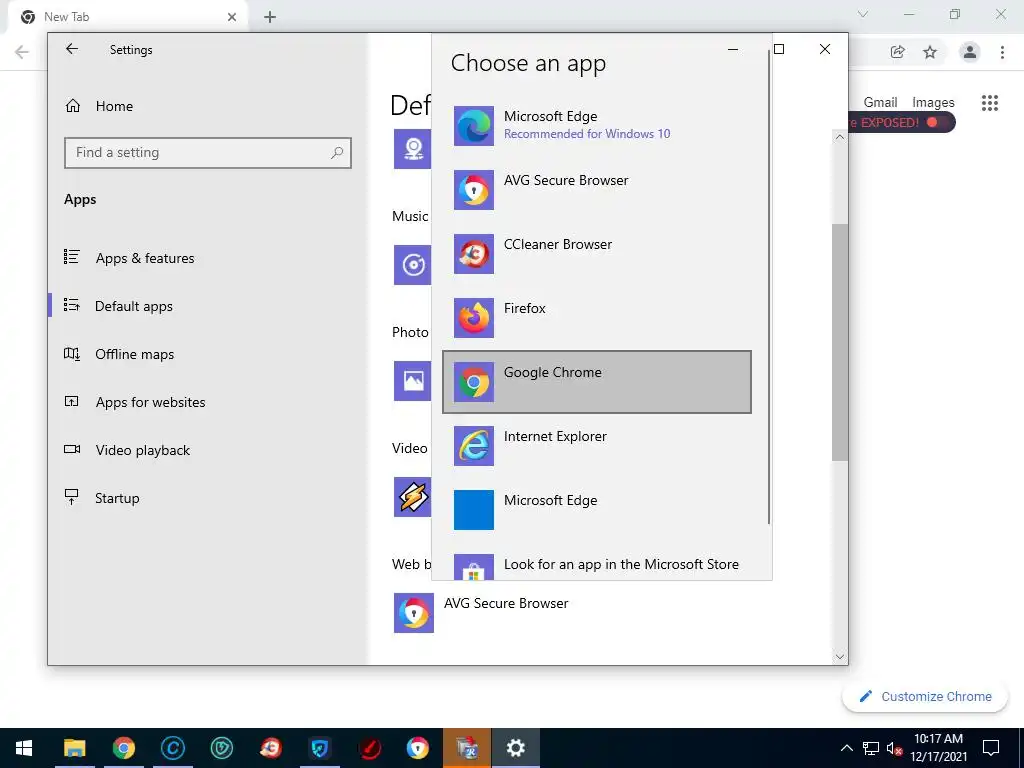Open Startup section in Settings
Viewport: 1024px width, 768px height.
102,498
